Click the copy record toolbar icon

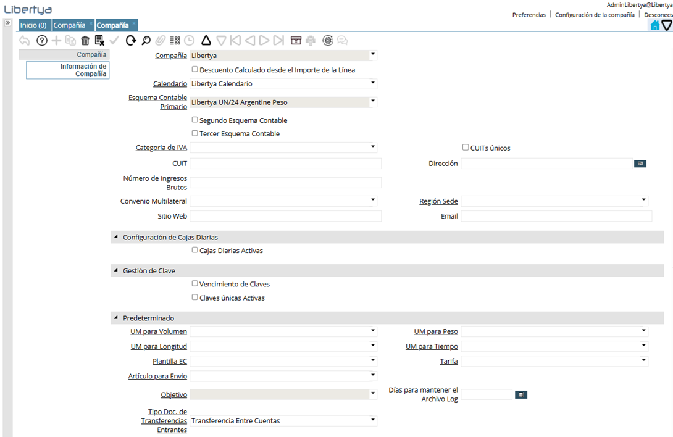point(70,41)
